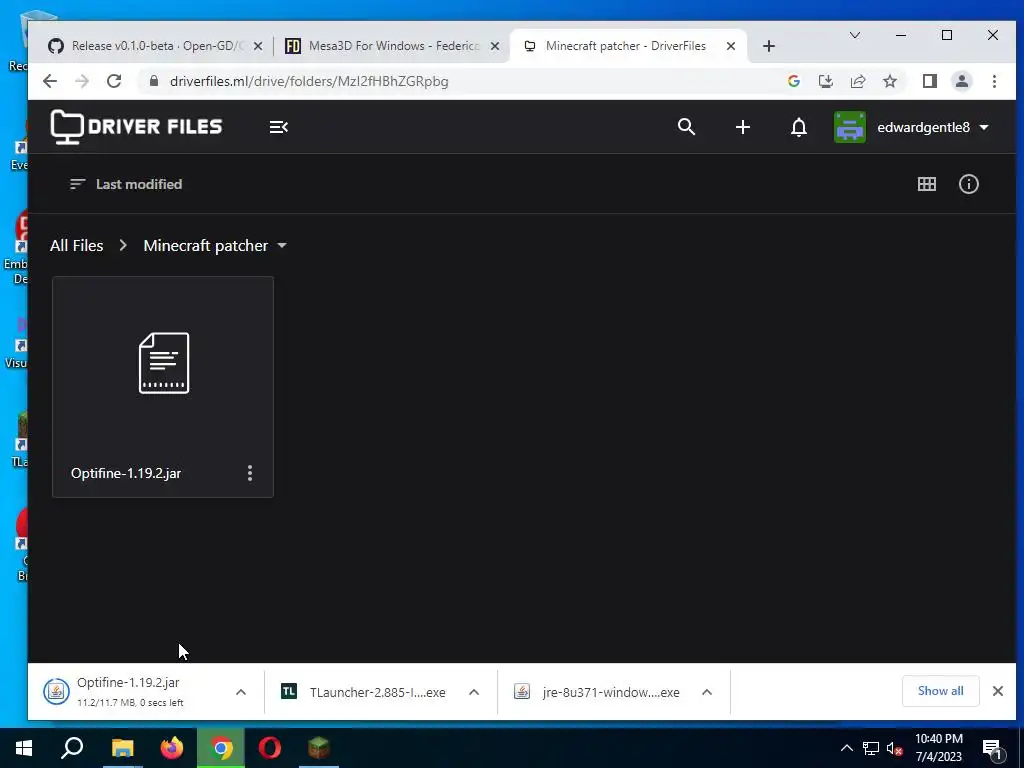This screenshot has width=1024, height=768.
Task: Close the Mesa3D For Windows tab
Action: click(x=495, y=46)
